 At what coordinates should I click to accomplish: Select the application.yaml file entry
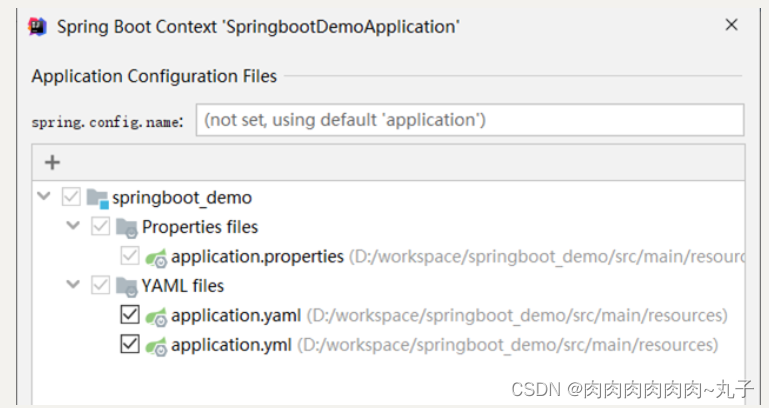pos(236,316)
